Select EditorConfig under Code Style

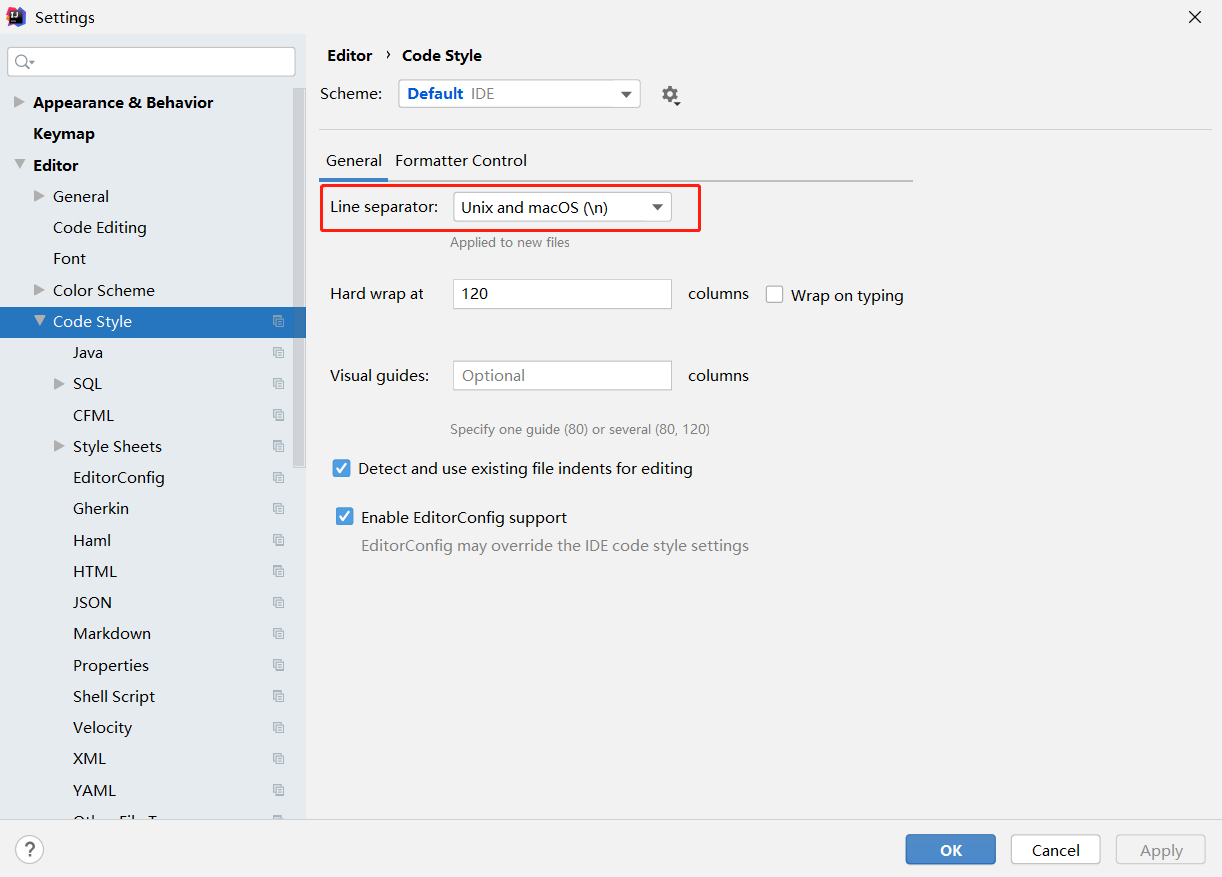(119, 478)
